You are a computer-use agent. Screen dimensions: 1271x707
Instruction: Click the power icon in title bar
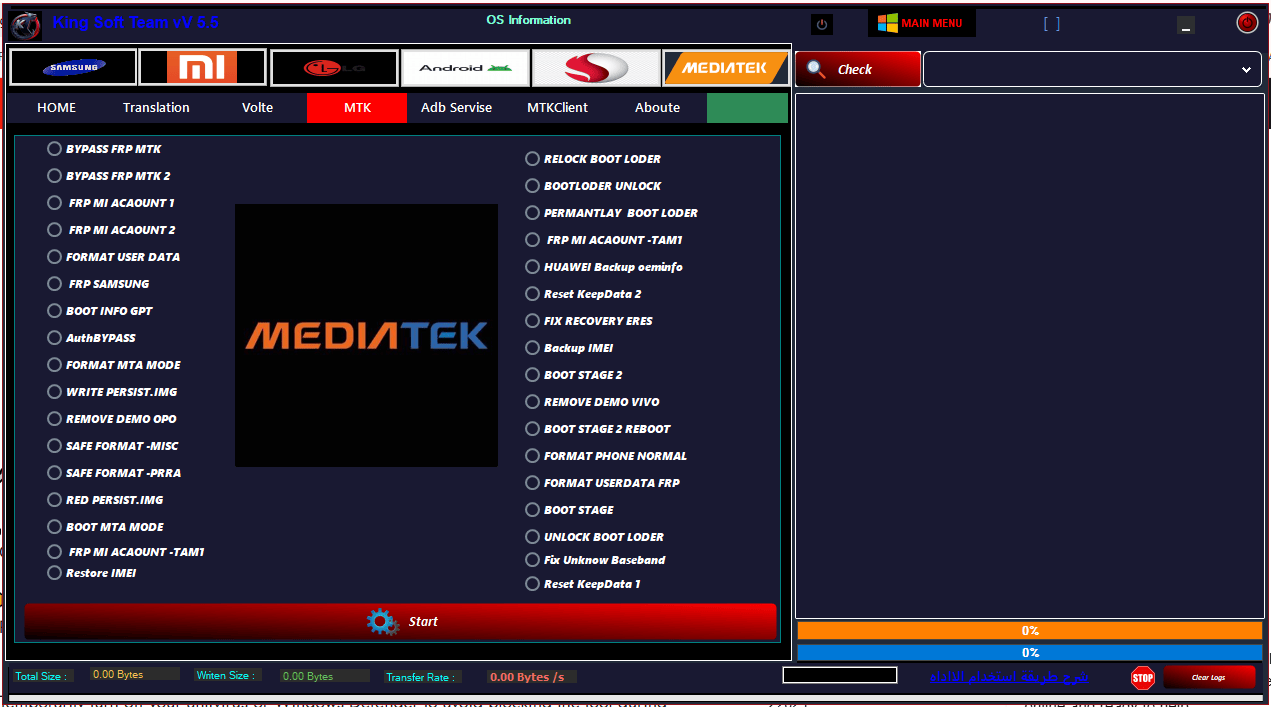tap(822, 24)
